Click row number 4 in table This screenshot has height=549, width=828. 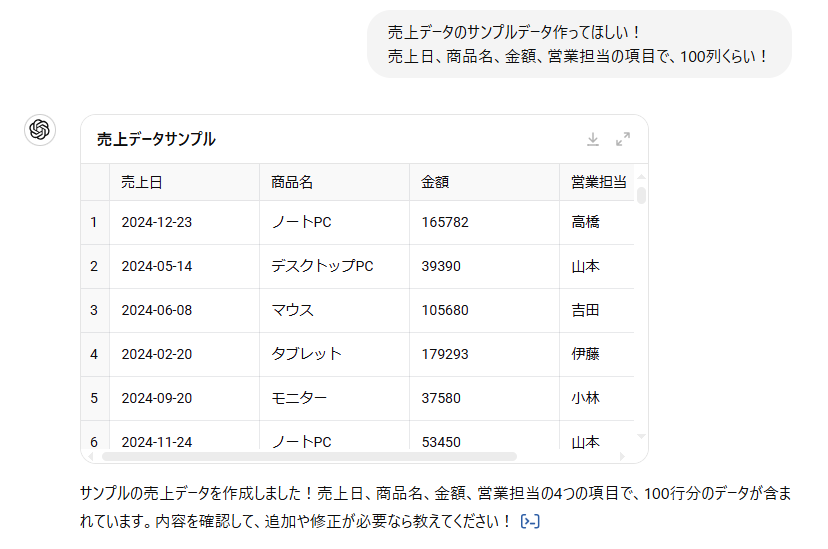(x=94, y=354)
